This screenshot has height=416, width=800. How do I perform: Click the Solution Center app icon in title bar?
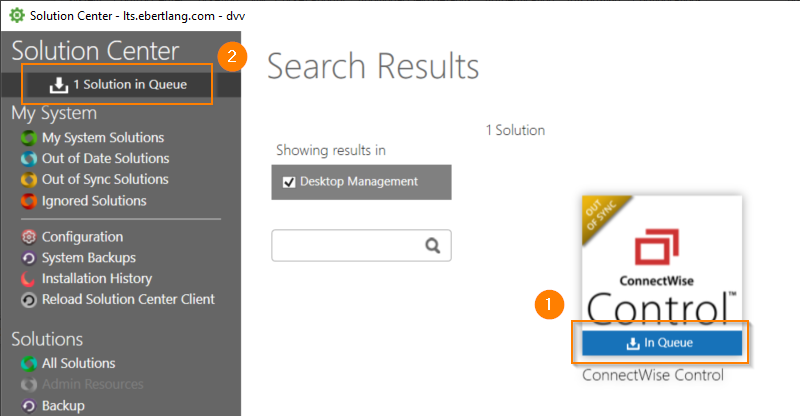pyautogui.click(x=16, y=17)
